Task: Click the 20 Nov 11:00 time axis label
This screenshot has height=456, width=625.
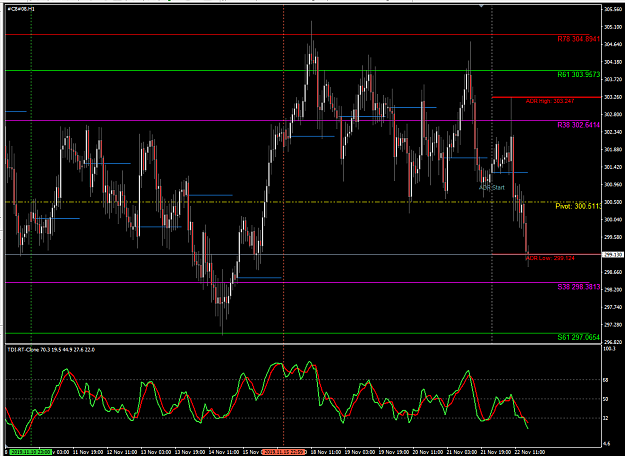Action: (x=429, y=452)
